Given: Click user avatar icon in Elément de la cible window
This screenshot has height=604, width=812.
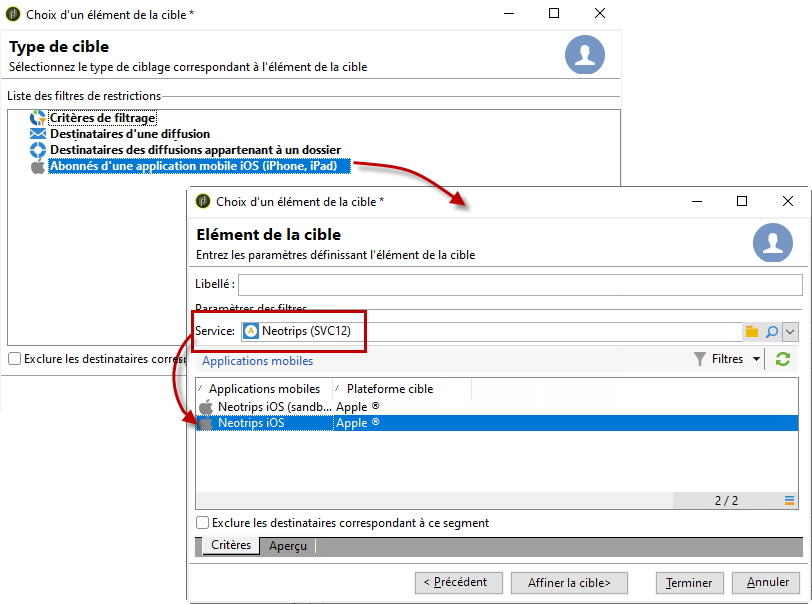Looking at the screenshot, I should pos(773,242).
